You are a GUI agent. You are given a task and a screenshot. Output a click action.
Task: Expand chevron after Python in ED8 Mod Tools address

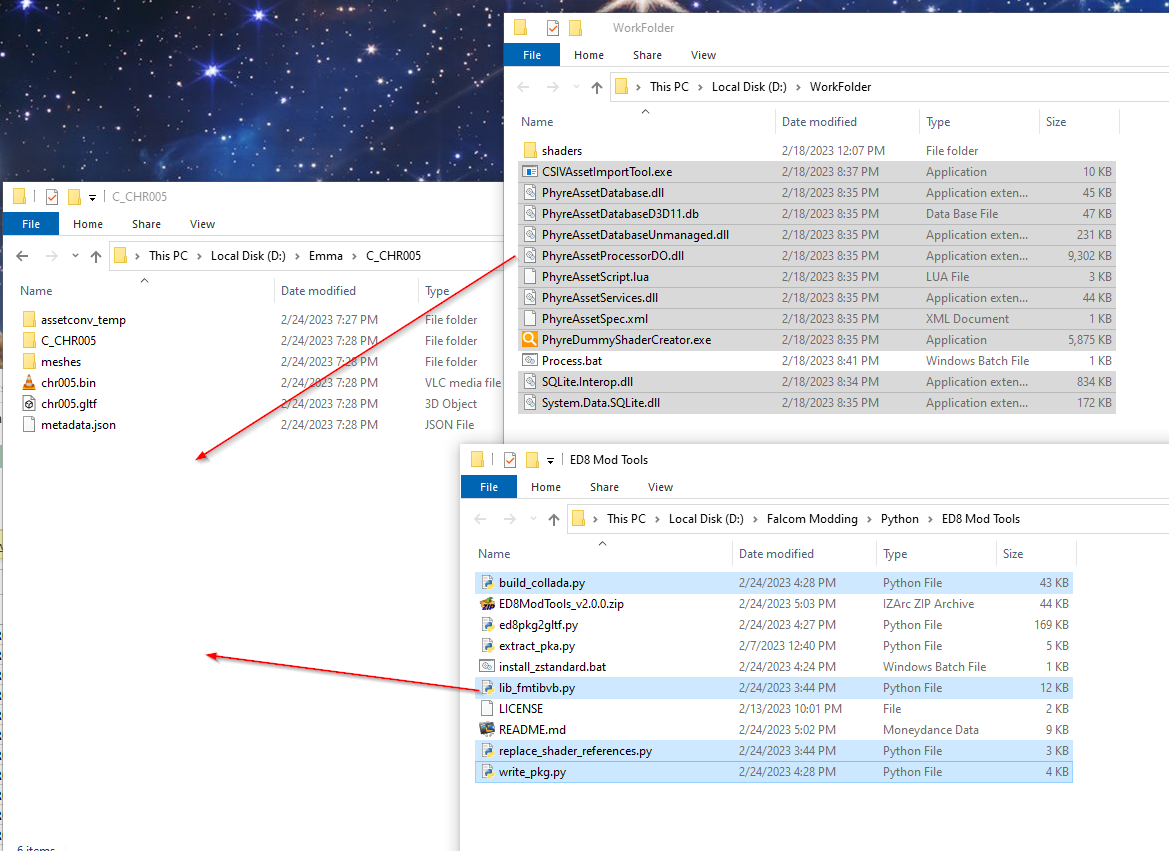(930, 519)
